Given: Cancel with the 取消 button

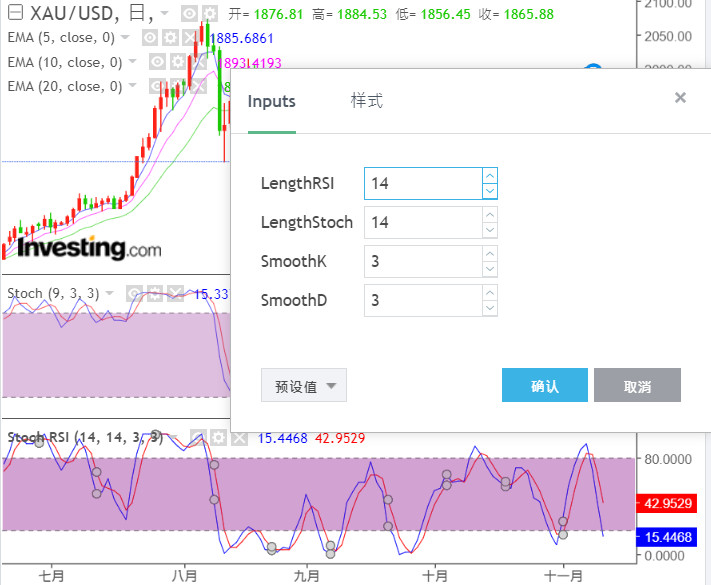Looking at the screenshot, I should tap(637, 385).
